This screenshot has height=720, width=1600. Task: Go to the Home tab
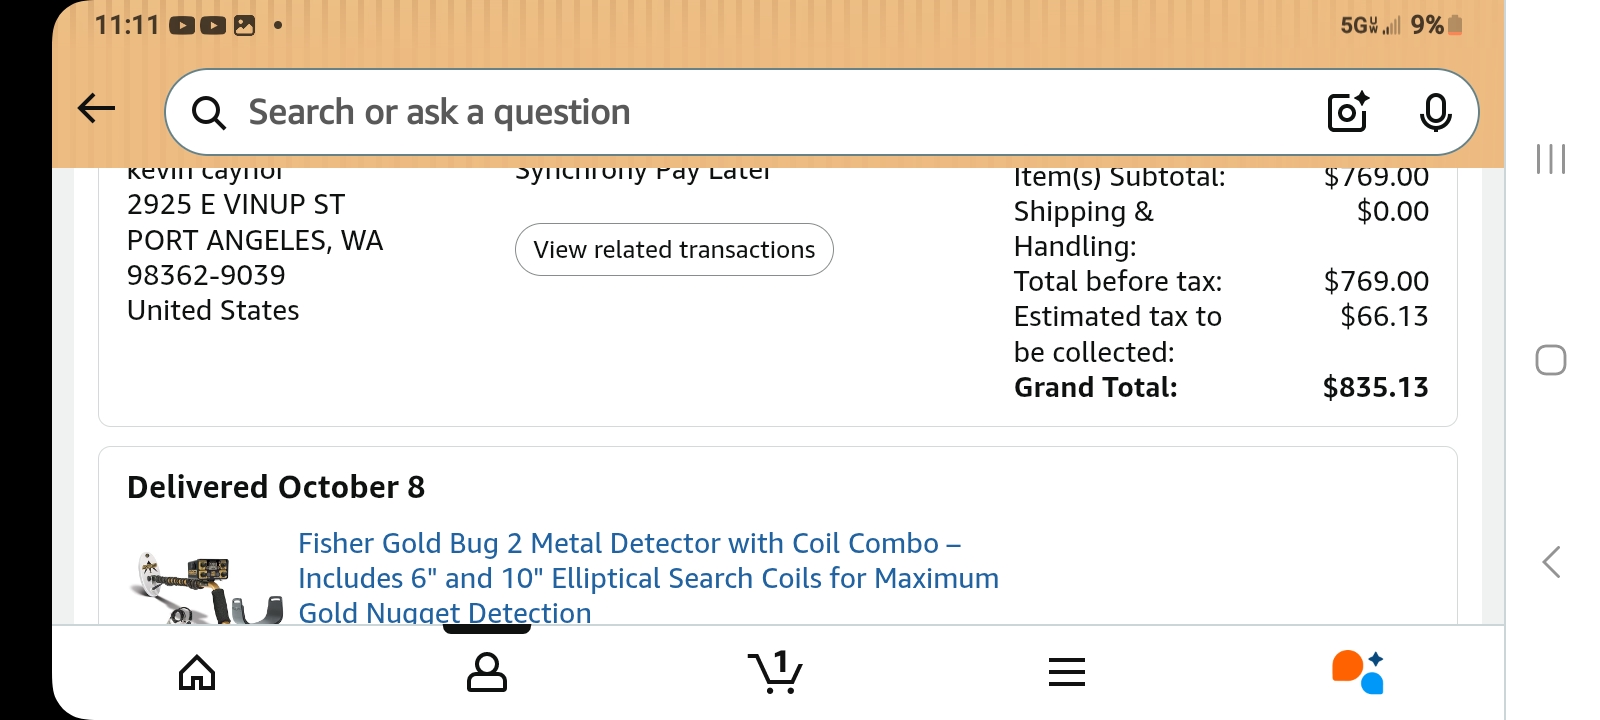coord(197,672)
